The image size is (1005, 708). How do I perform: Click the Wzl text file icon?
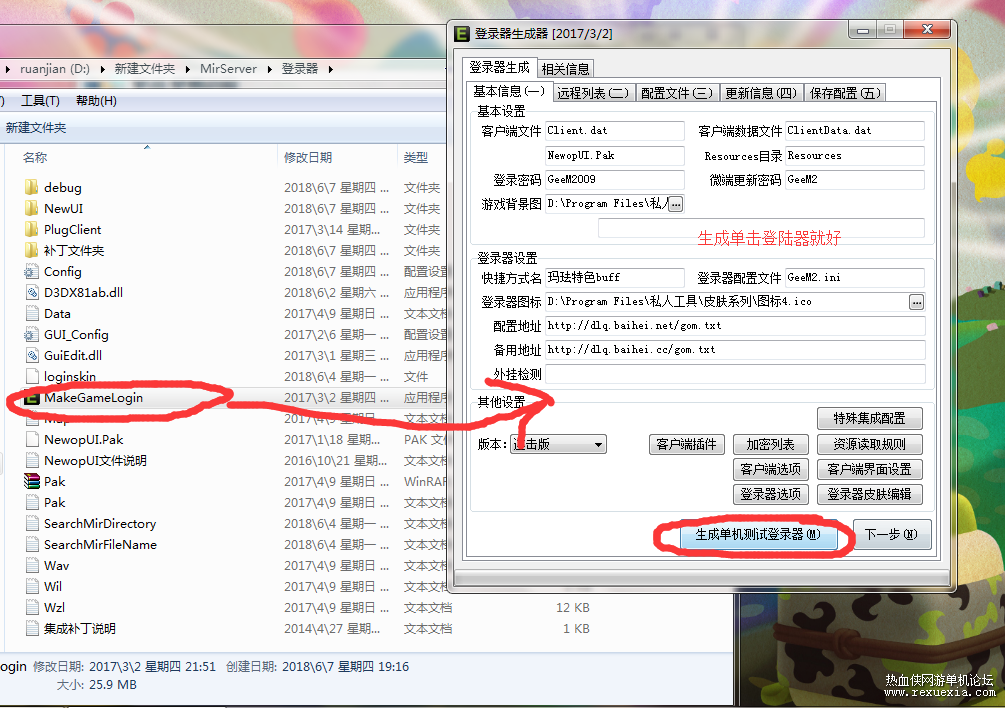point(31,607)
